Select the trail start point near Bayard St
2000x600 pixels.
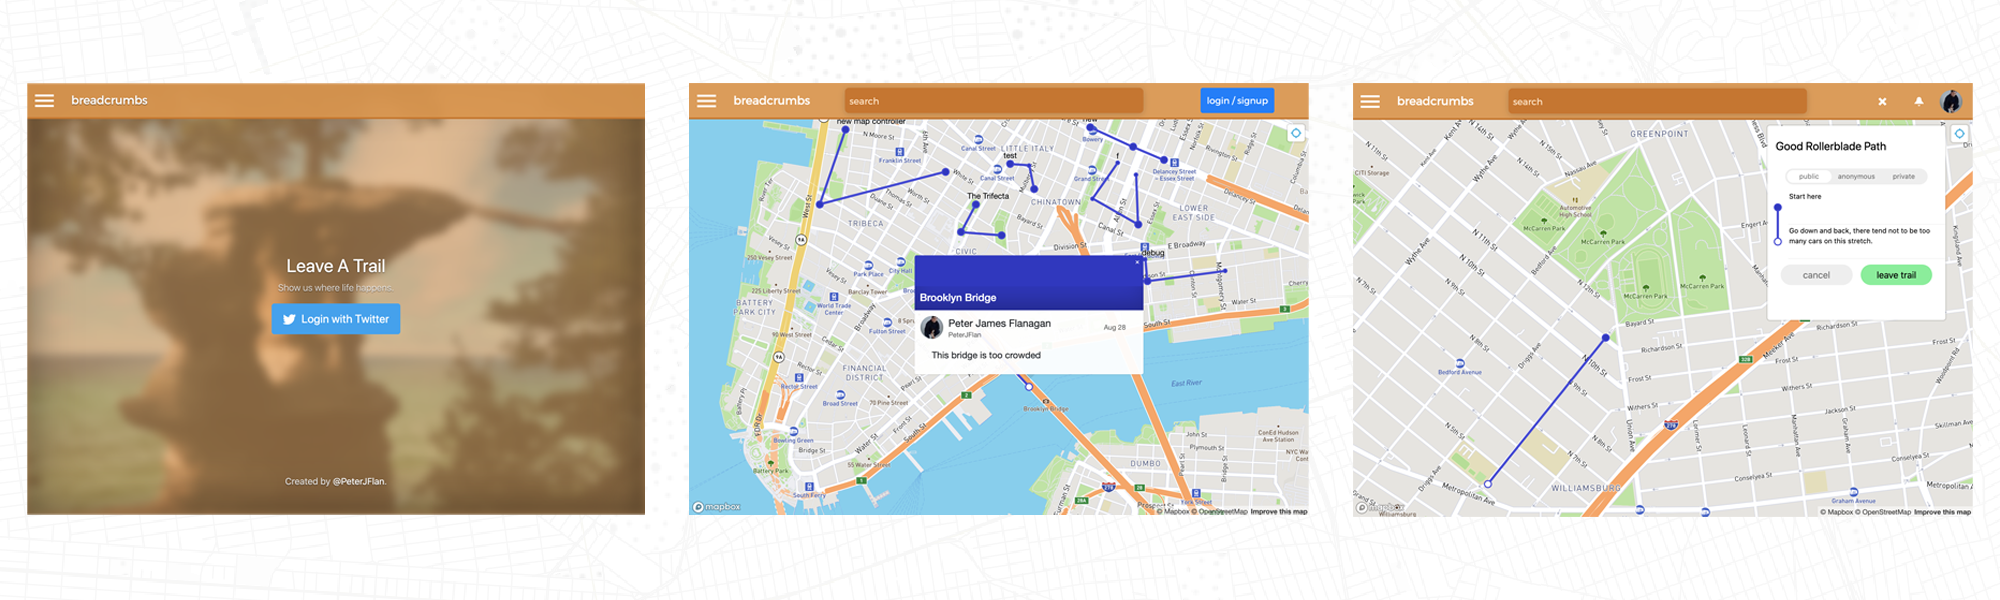click(1606, 338)
